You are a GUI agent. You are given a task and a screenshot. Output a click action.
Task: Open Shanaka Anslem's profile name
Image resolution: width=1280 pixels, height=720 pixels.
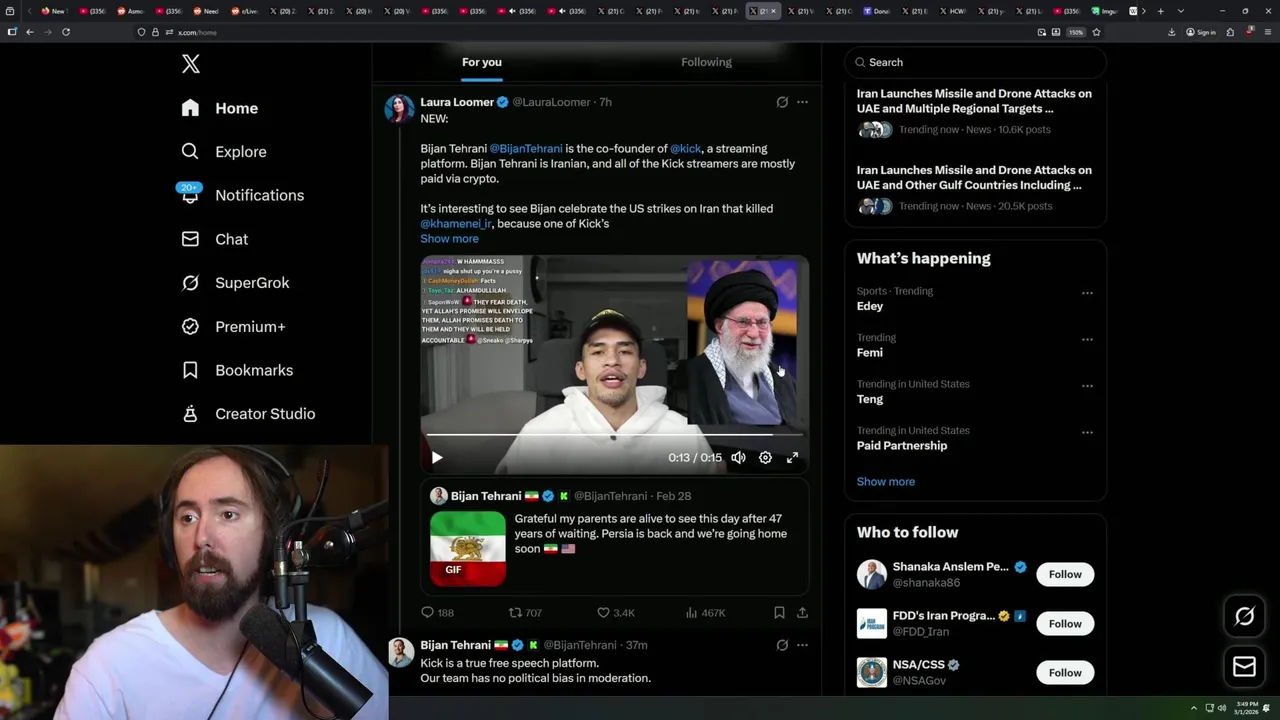click(950, 566)
